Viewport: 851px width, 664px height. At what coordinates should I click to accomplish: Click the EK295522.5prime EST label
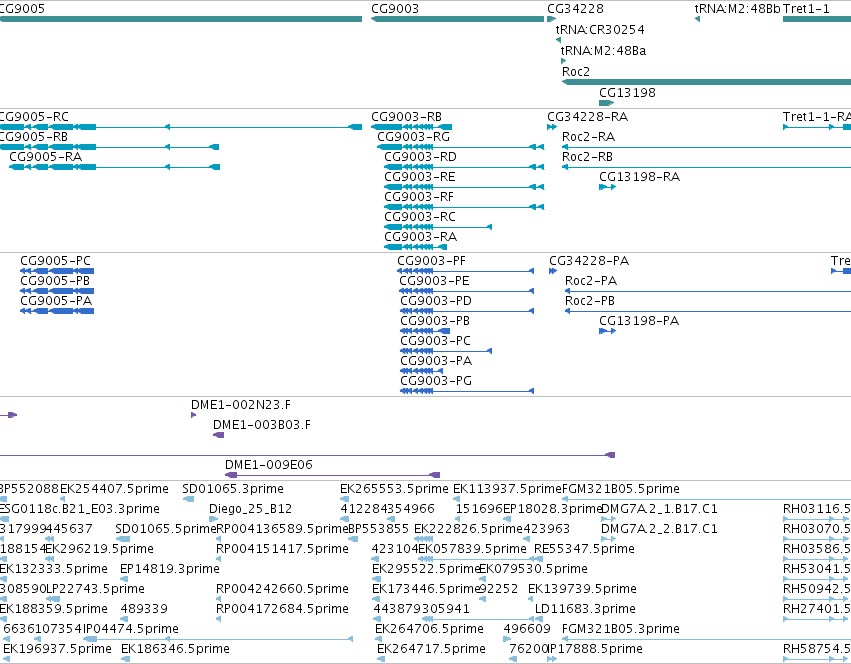click(426, 569)
